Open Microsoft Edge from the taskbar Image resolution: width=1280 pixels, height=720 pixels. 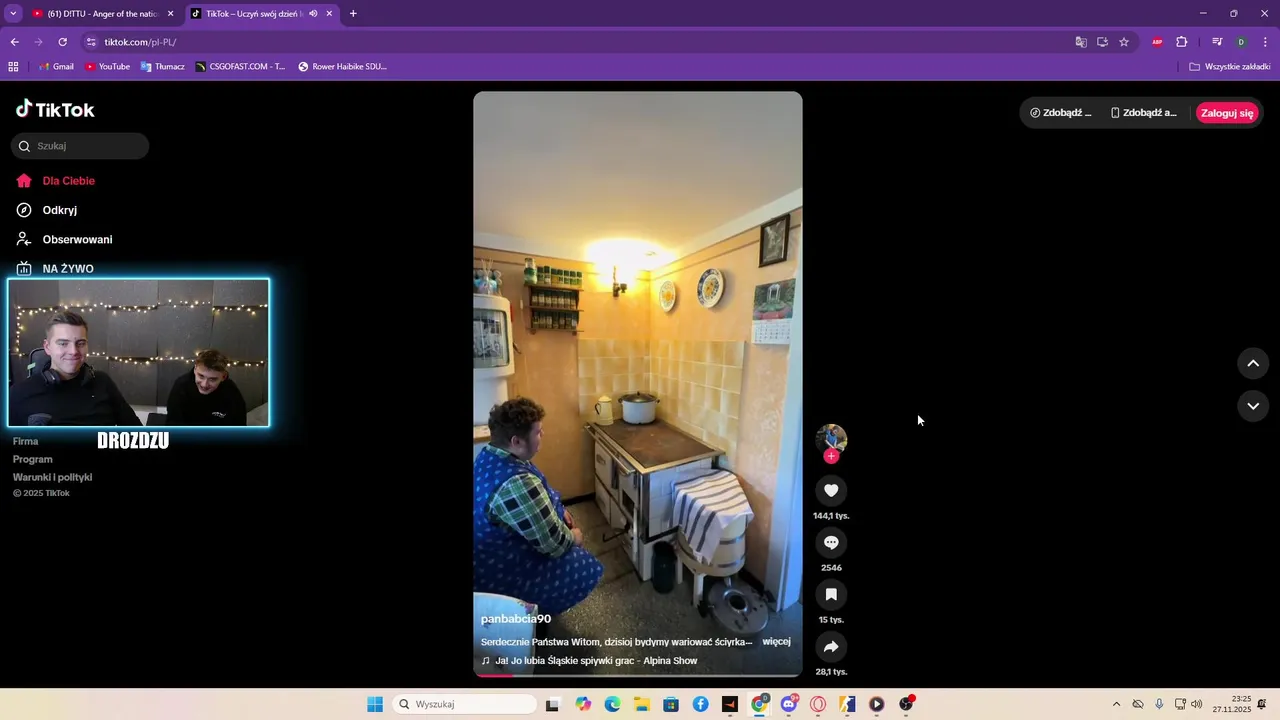point(612,704)
